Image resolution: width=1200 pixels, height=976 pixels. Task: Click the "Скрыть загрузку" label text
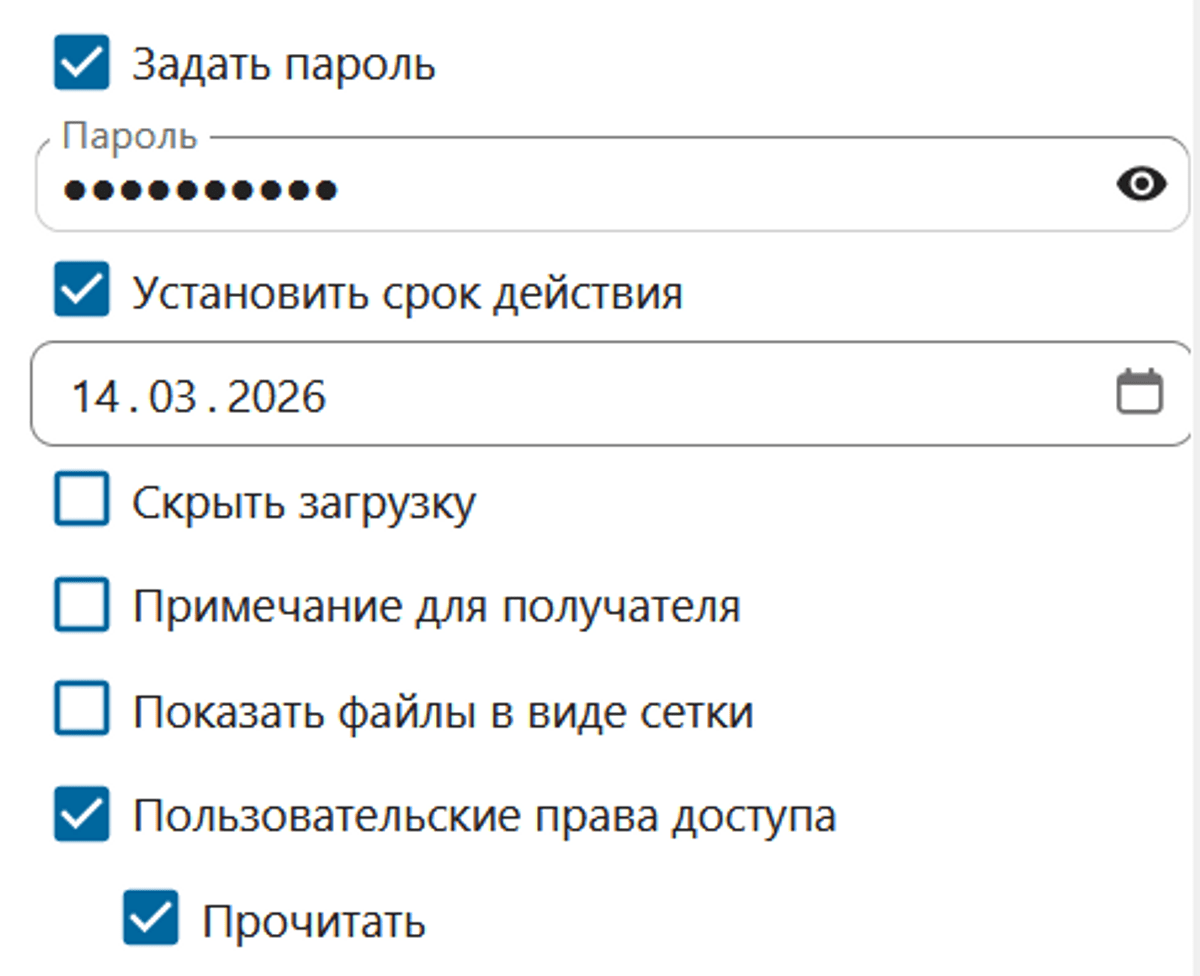pyautogui.click(x=304, y=503)
